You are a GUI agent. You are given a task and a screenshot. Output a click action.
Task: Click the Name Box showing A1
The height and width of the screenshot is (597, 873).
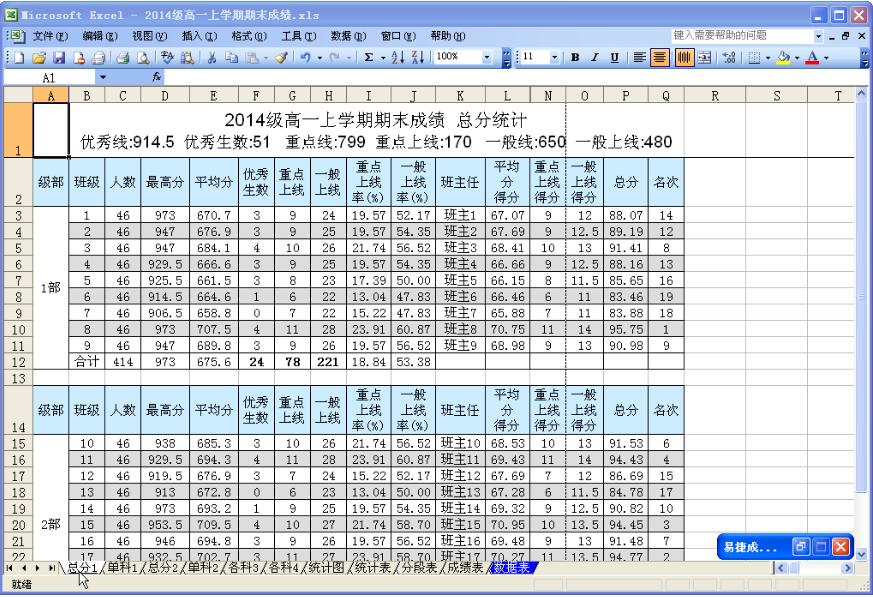pyautogui.click(x=50, y=77)
